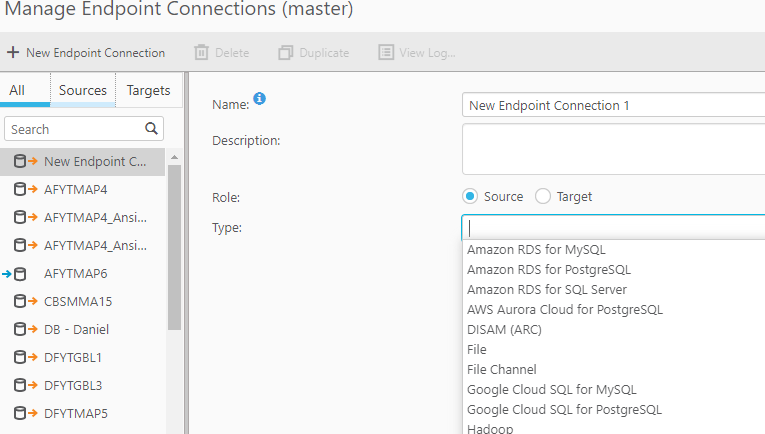
Task: Click the Name input field
Action: click(614, 105)
